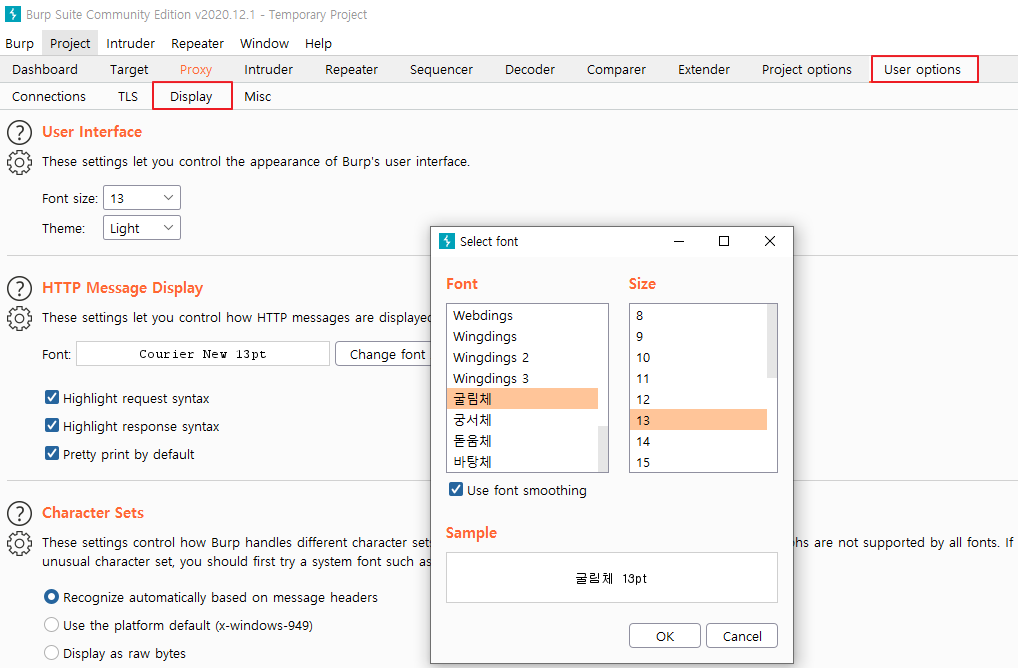Toggle Pretty print by default checkbox
The height and width of the screenshot is (668, 1018).
tap(52, 453)
